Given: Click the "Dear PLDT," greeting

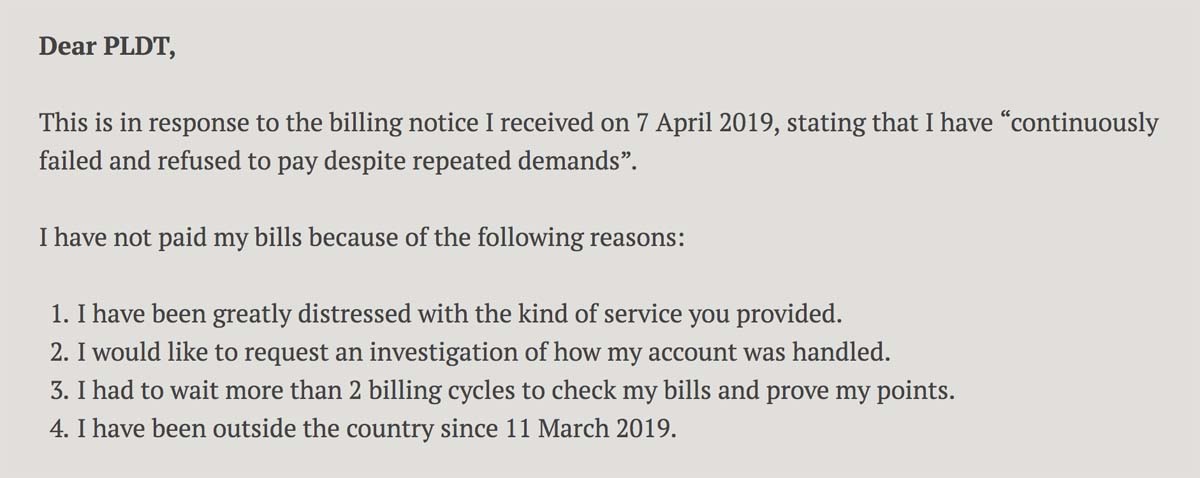Looking at the screenshot, I should [x=107, y=48].
